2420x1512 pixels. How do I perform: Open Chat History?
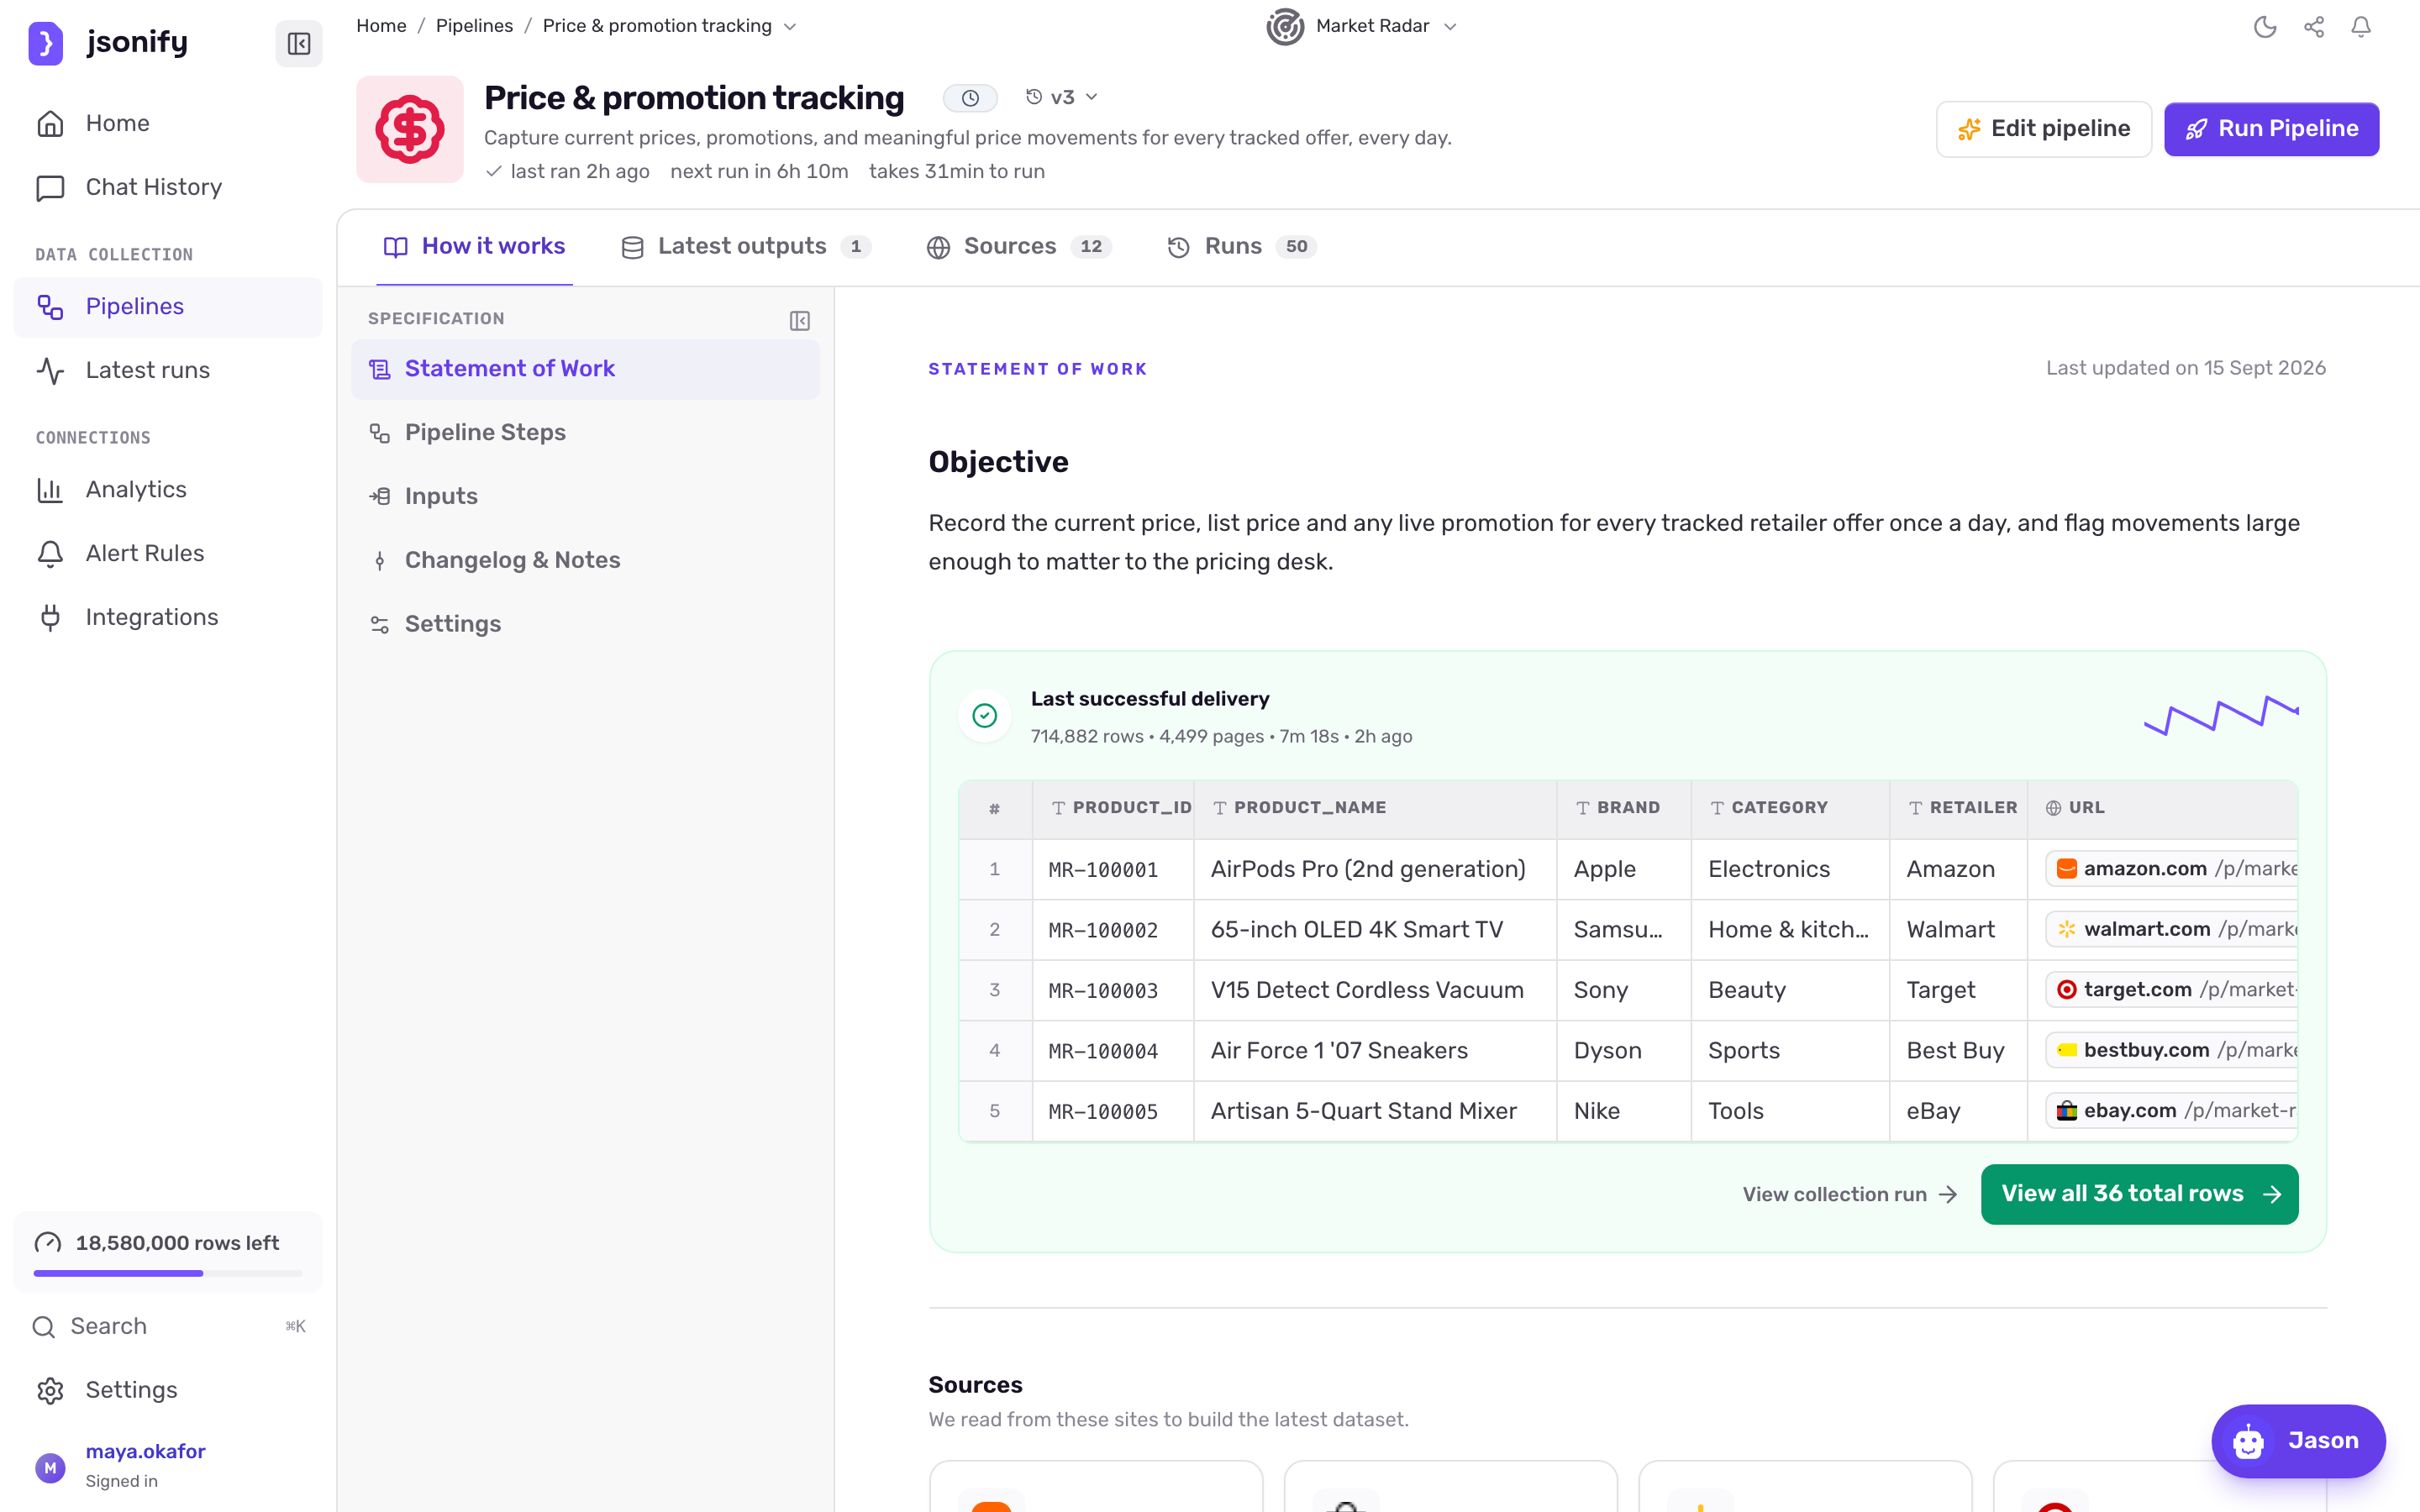tap(168, 187)
